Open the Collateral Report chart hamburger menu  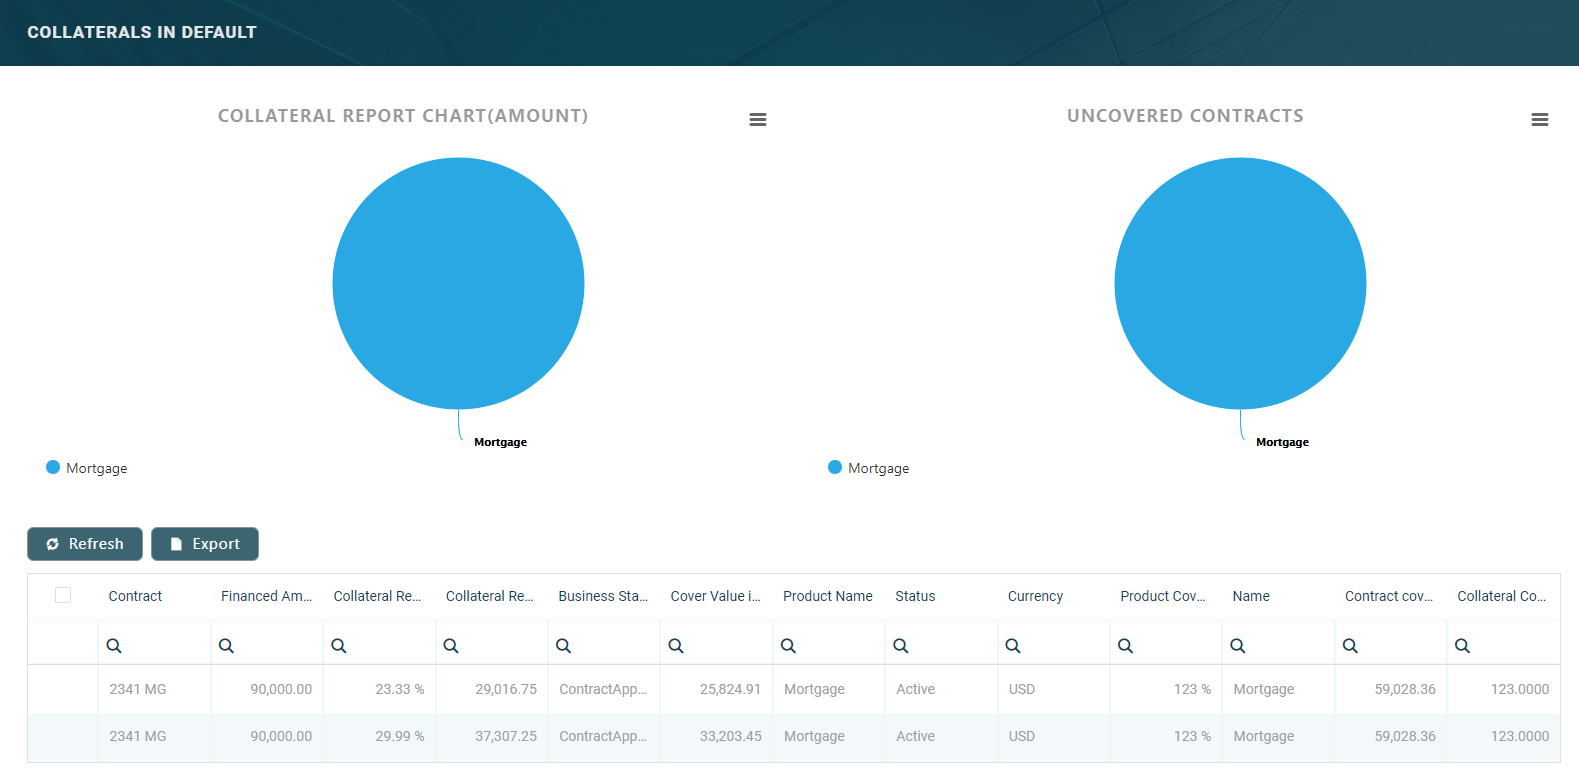[x=758, y=120]
